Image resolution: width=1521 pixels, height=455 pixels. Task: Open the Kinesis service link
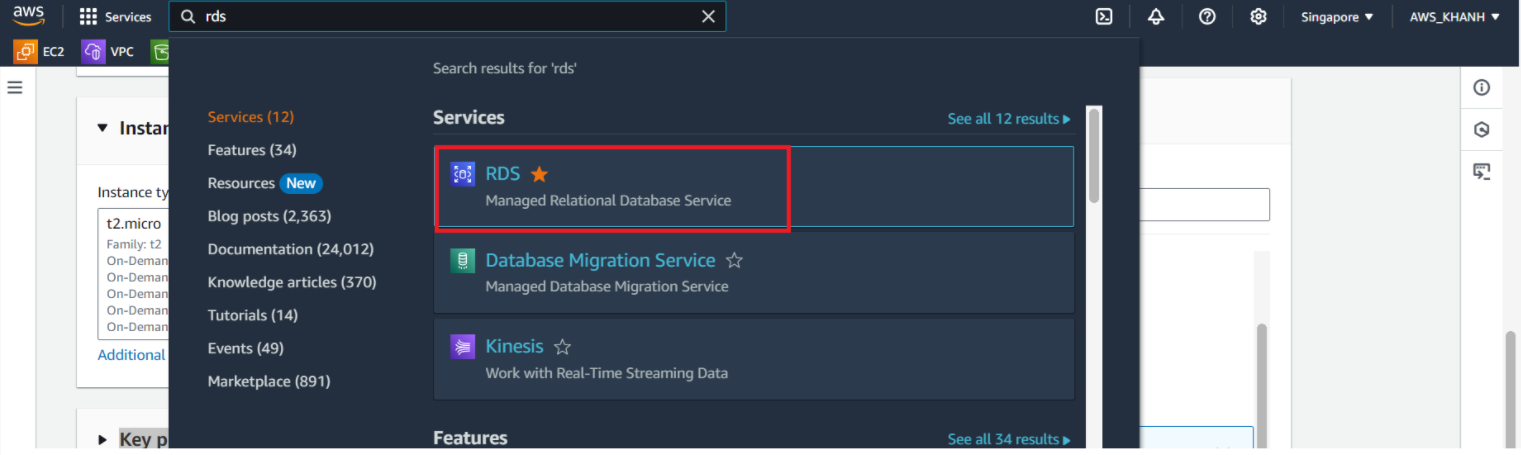514,346
